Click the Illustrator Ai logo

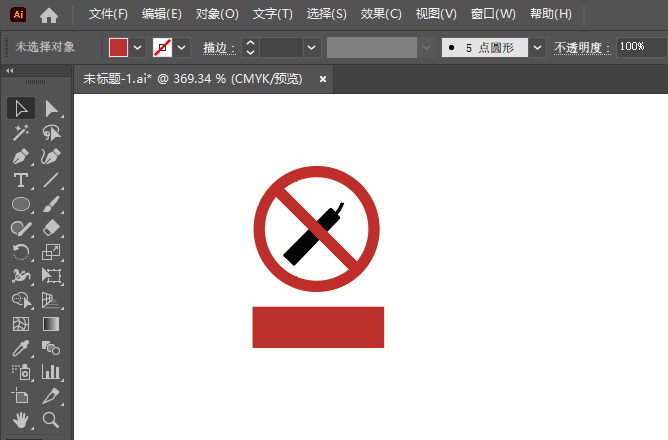pos(18,14)
